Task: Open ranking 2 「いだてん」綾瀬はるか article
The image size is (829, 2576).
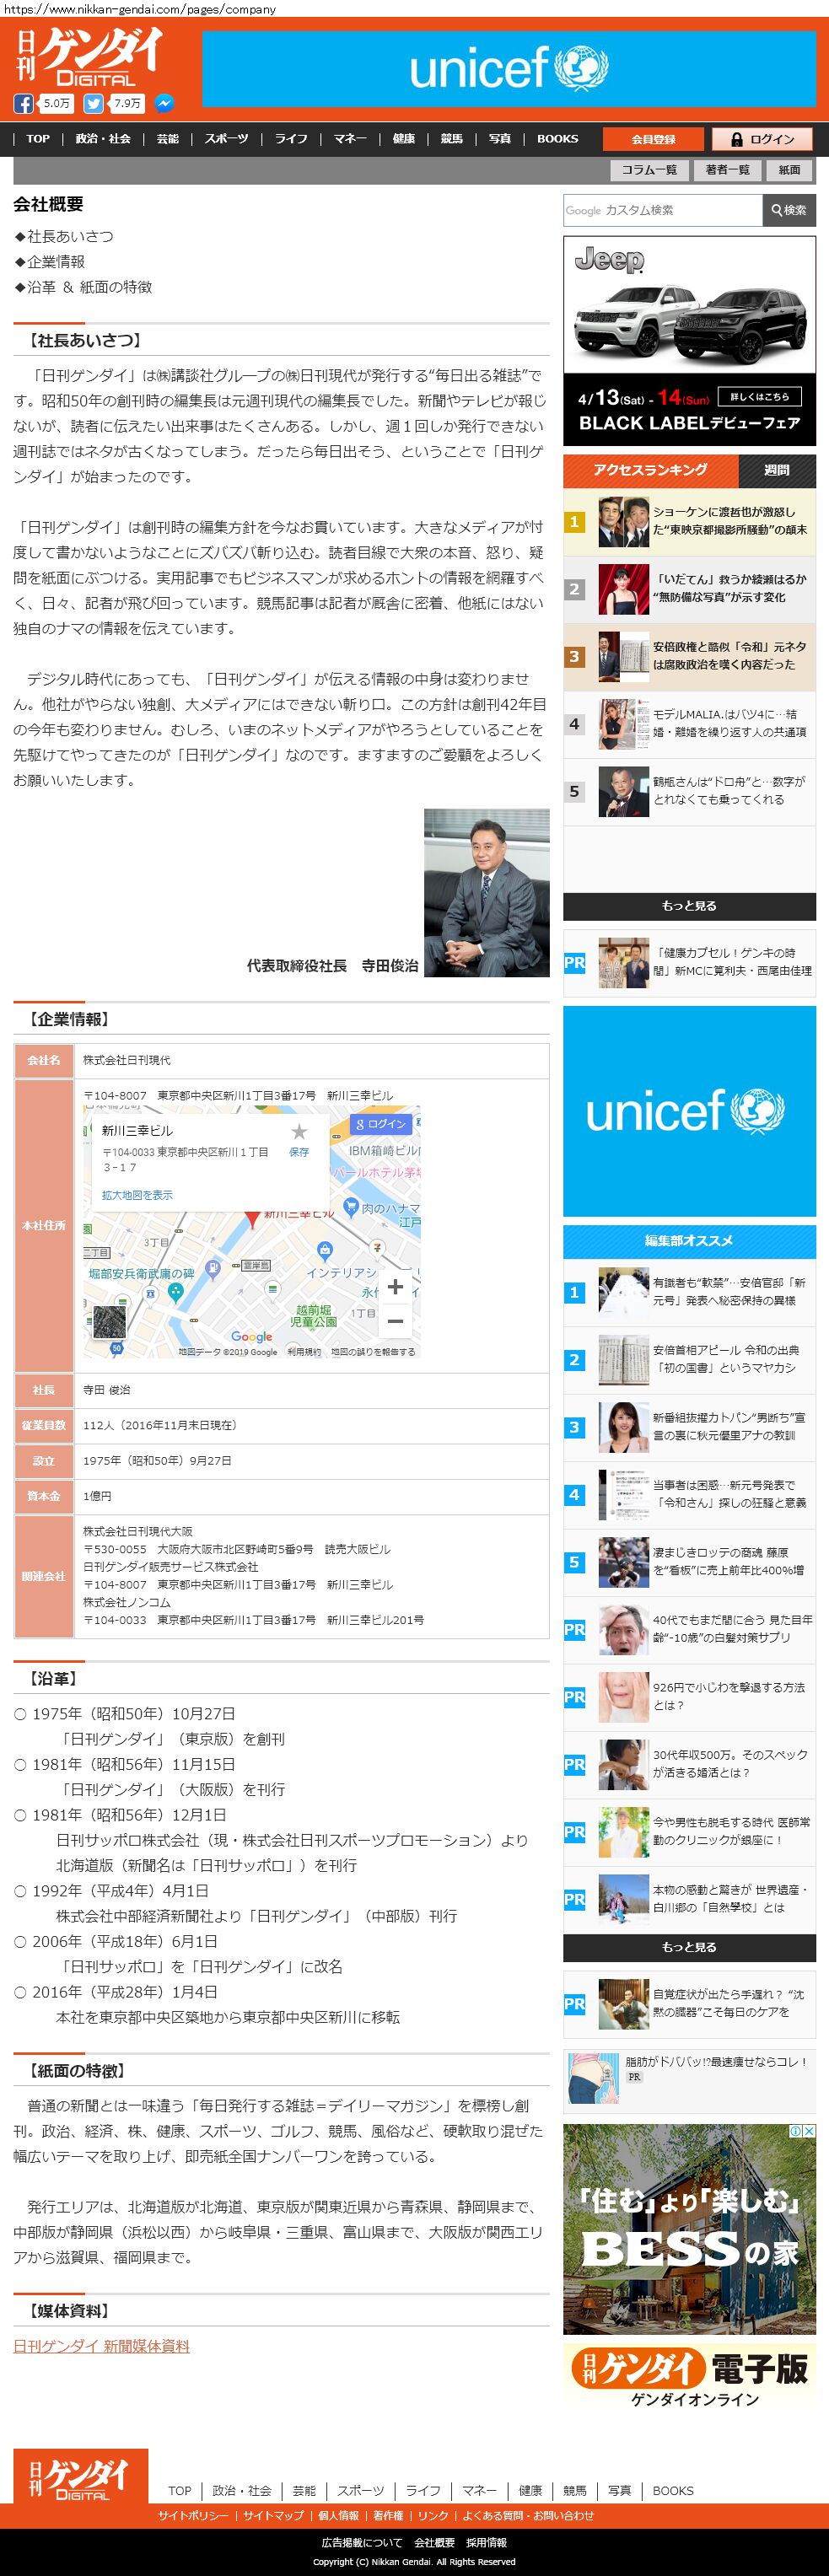Action: tap(689, 589)
